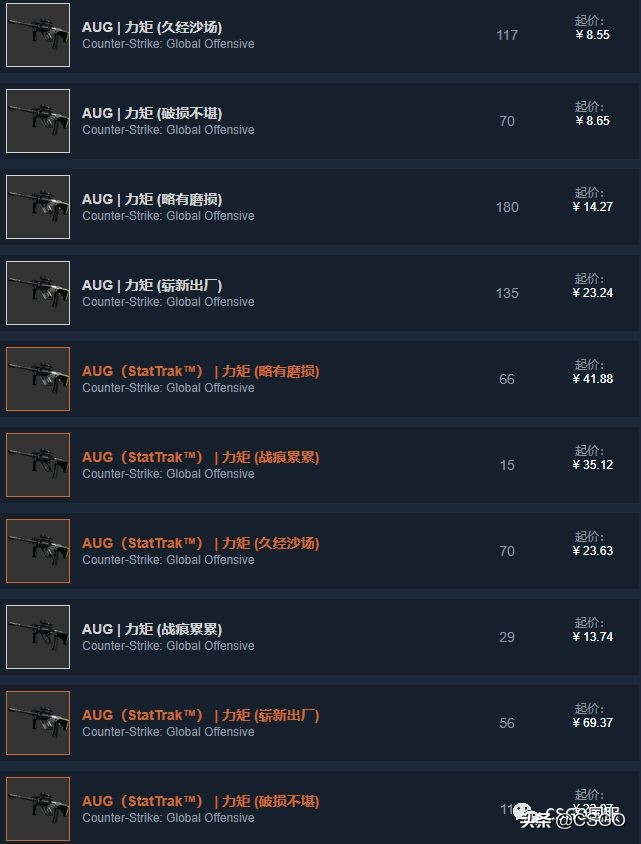
Task: Click the ¥ 69.37 starting price
Action: [x=593, y=723]
